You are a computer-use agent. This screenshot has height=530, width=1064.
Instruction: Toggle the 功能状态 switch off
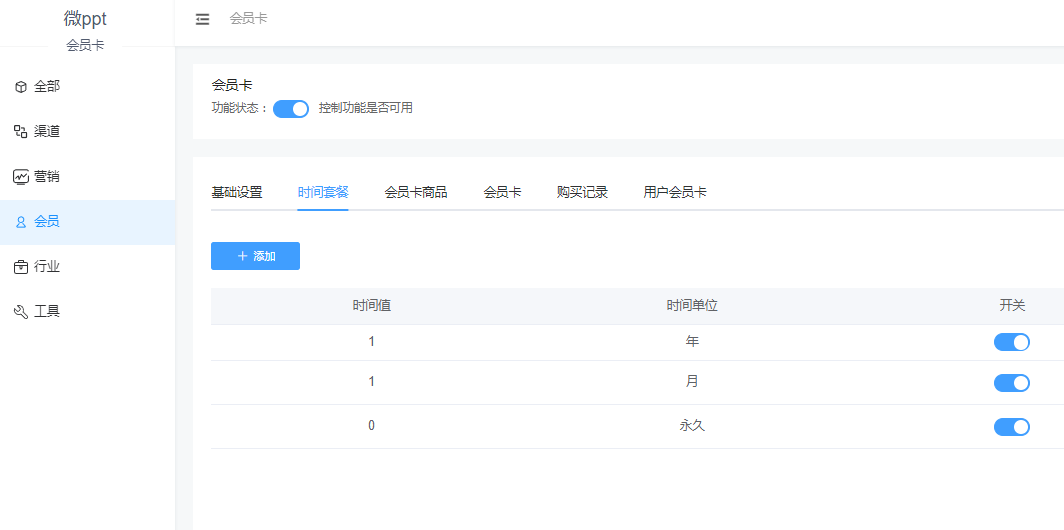(291, 109)
